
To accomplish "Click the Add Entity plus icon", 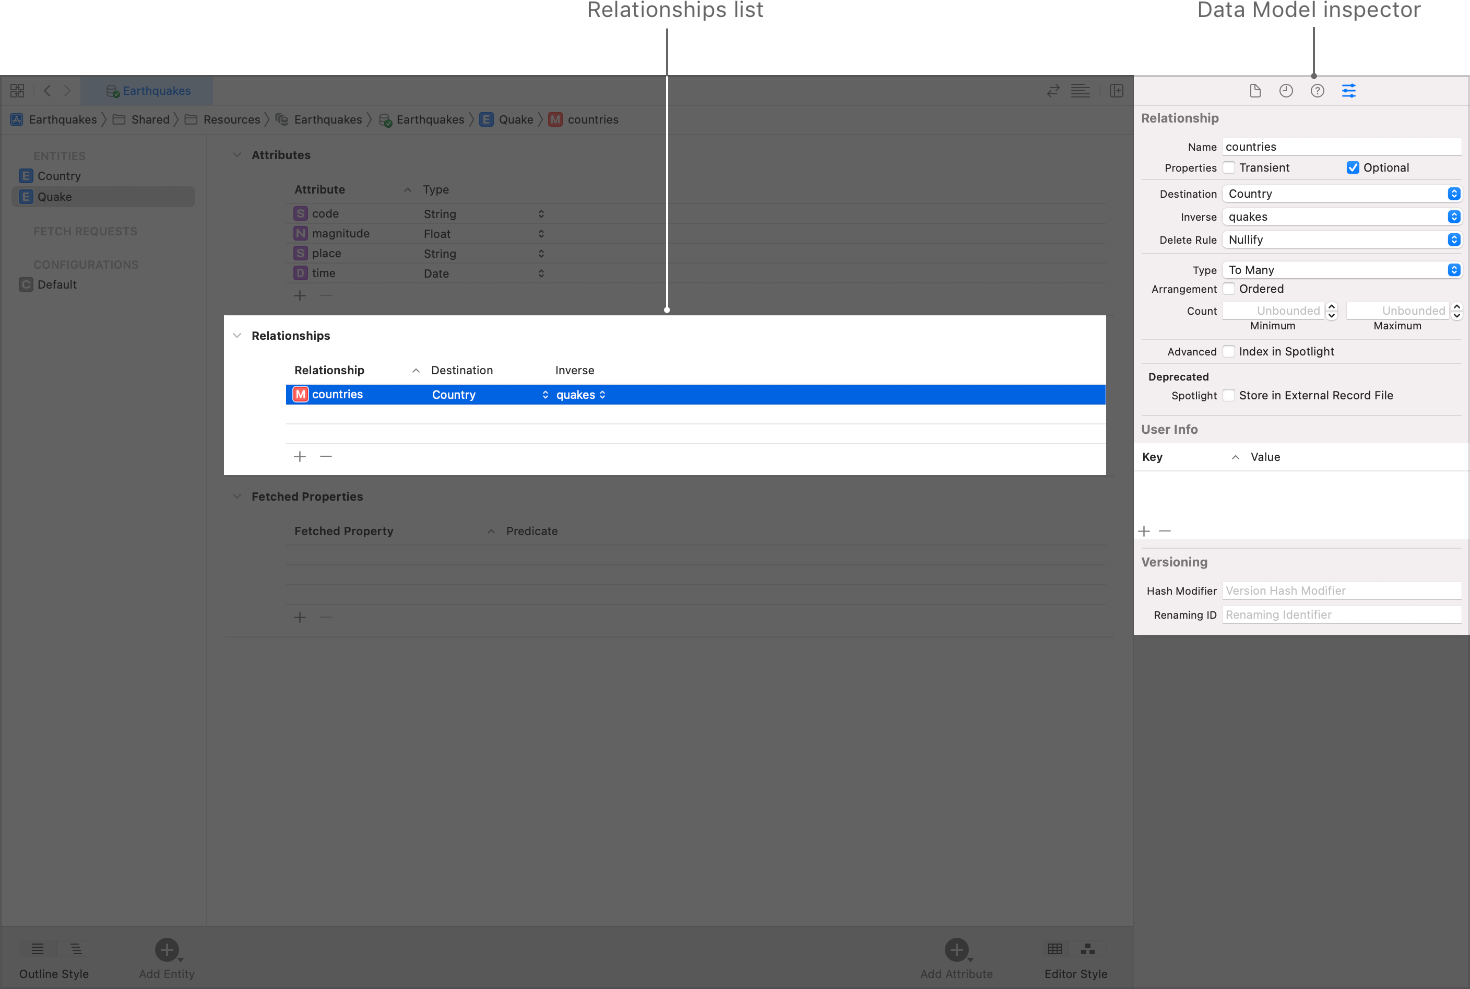I will tap(166, 950).
